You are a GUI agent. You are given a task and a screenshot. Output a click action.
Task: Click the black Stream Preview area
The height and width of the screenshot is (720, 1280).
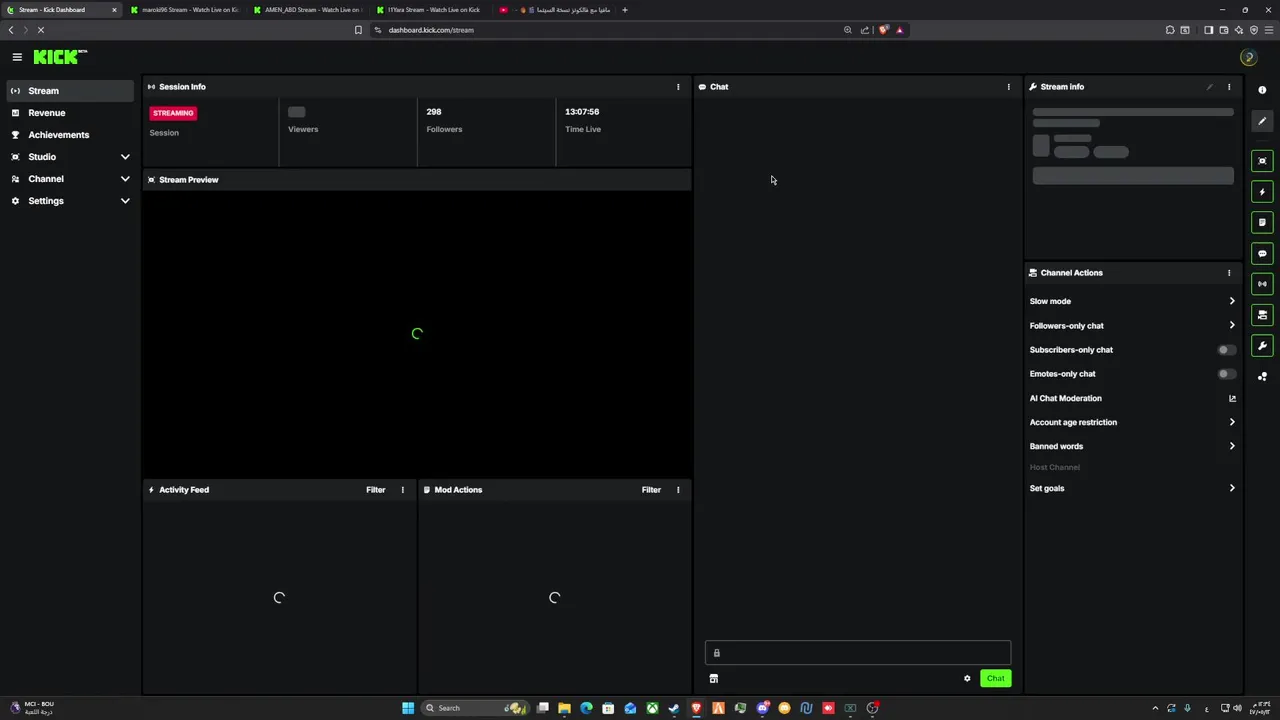(x=417, y=334)
